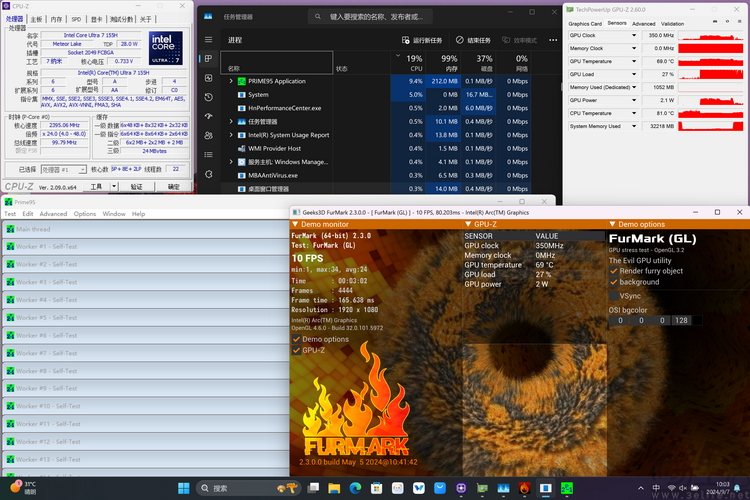
Task: Open notification bell in system tray
Action: (737, 488)
